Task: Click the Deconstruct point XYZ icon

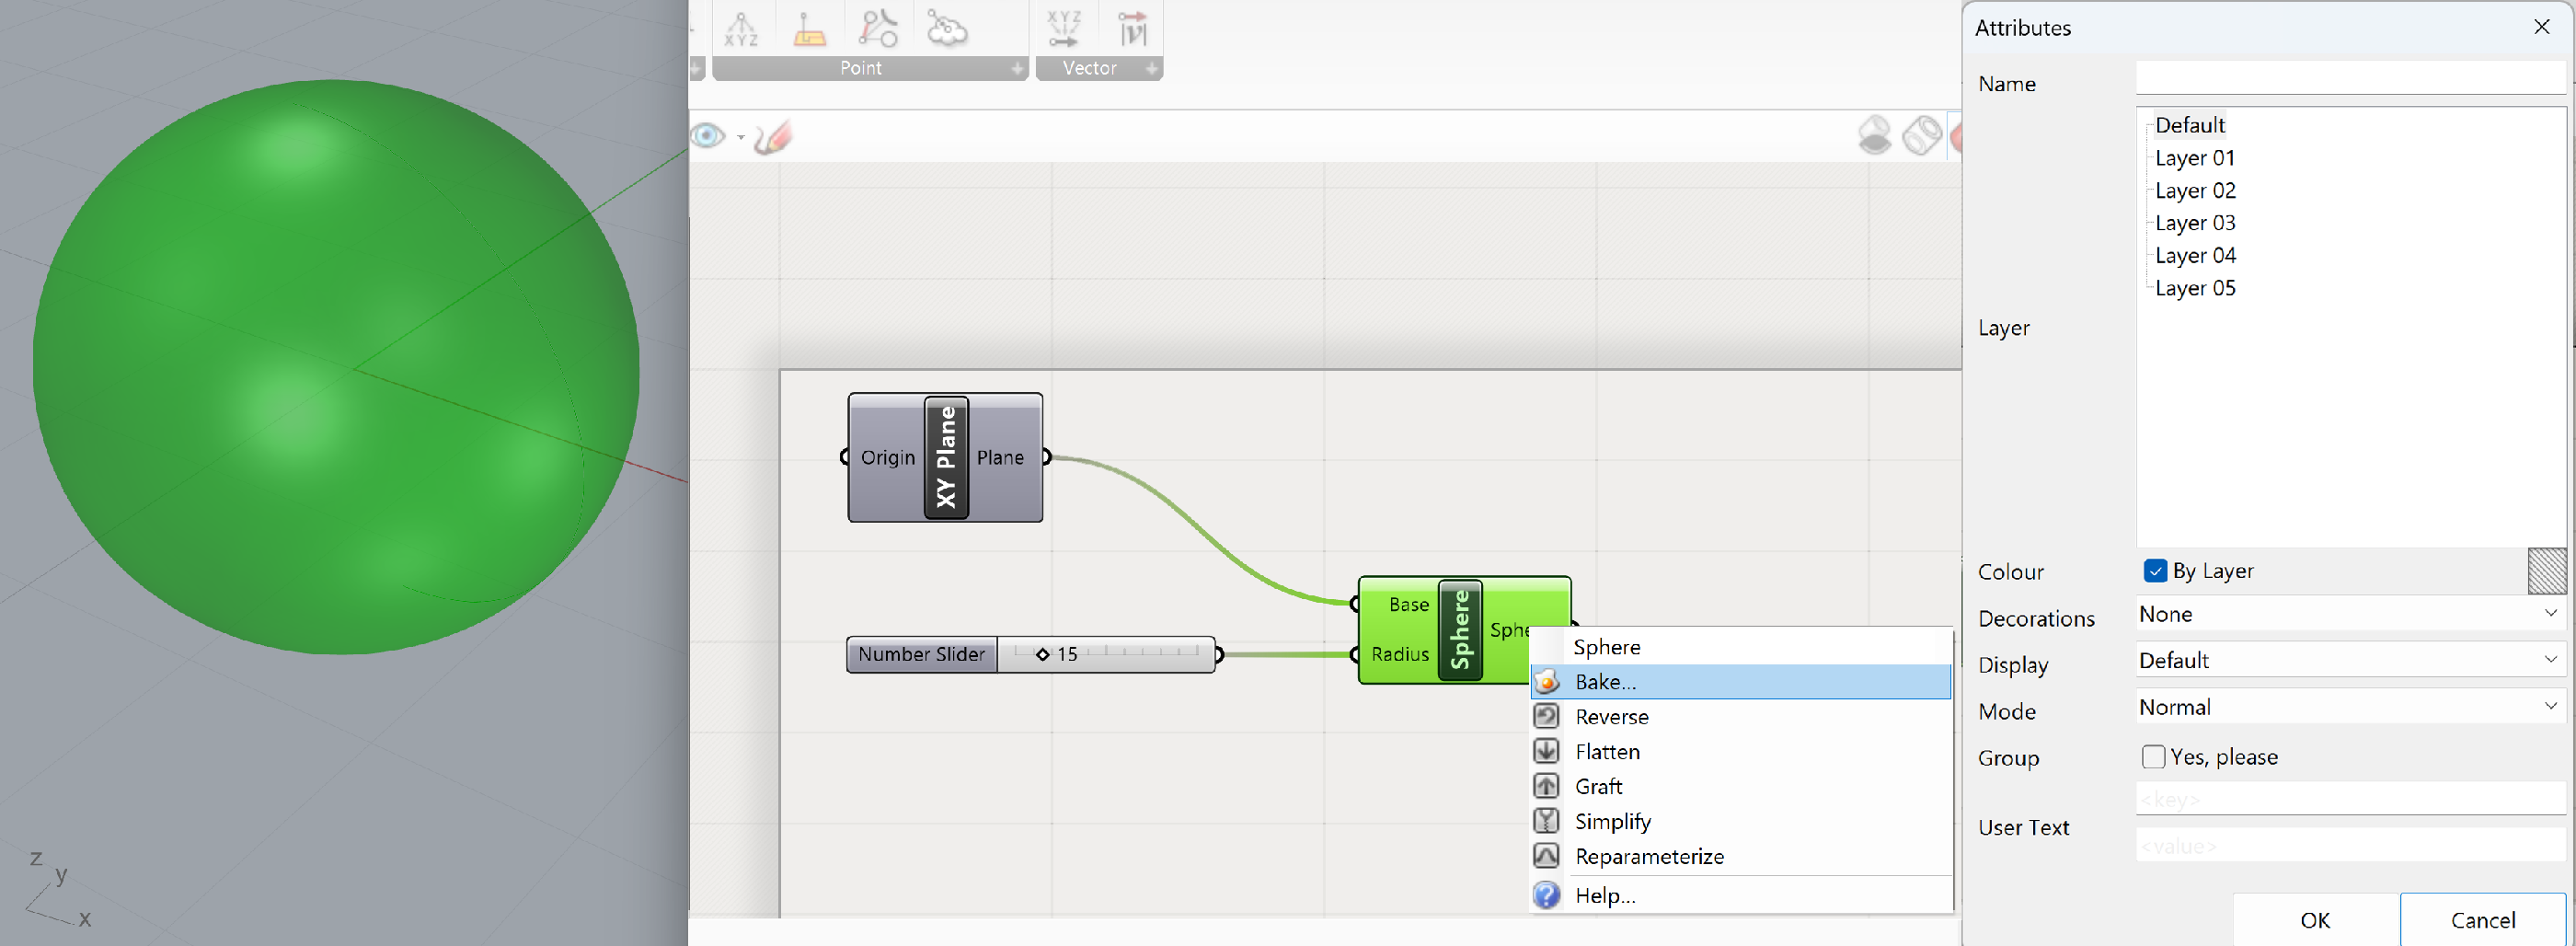Action: 740,29
